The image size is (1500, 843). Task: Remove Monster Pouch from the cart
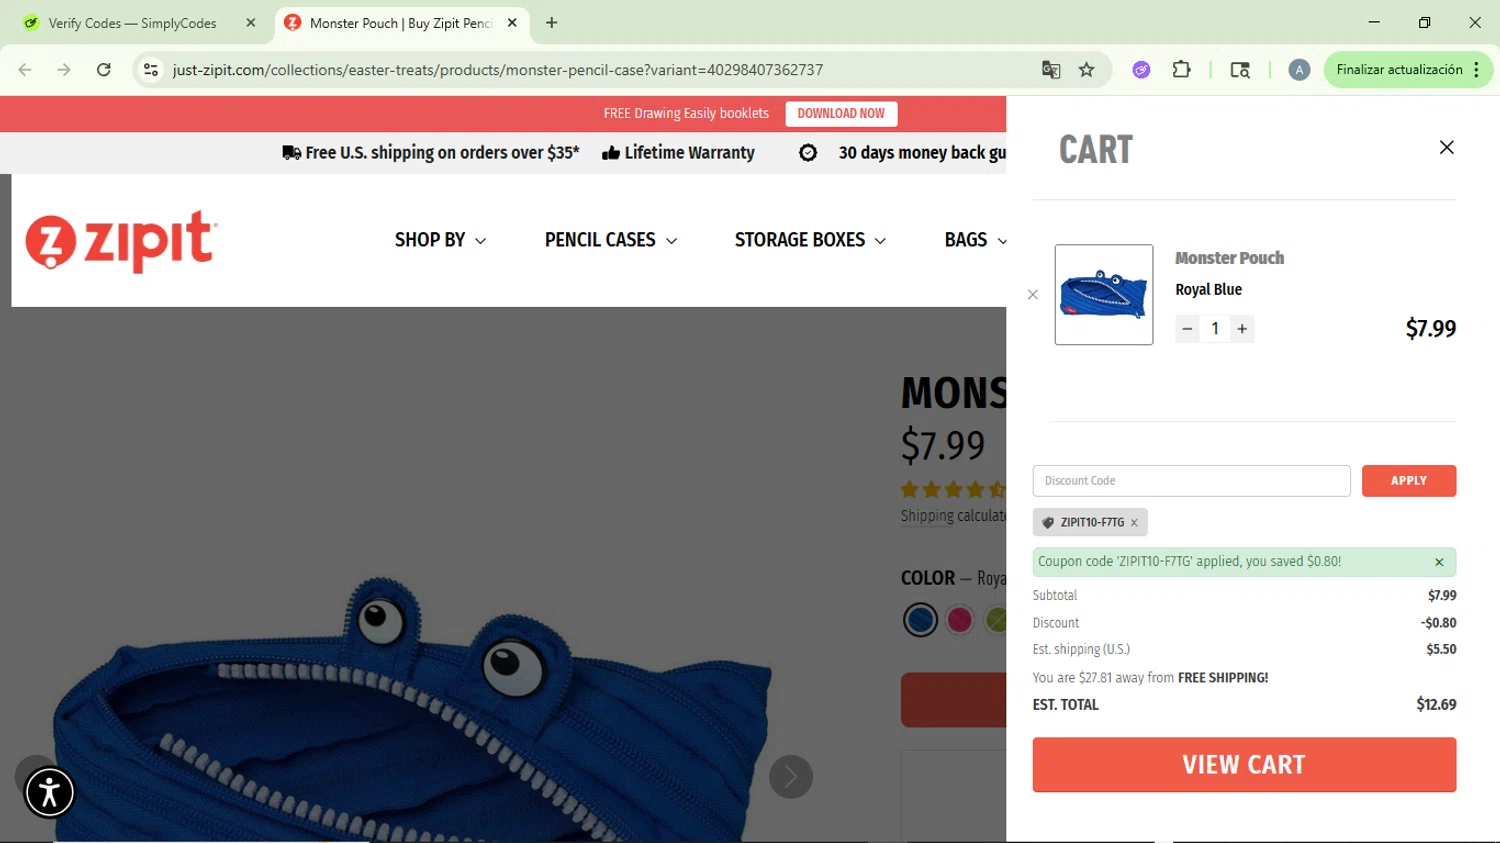pyautogui.click(x=1033, y=295)
